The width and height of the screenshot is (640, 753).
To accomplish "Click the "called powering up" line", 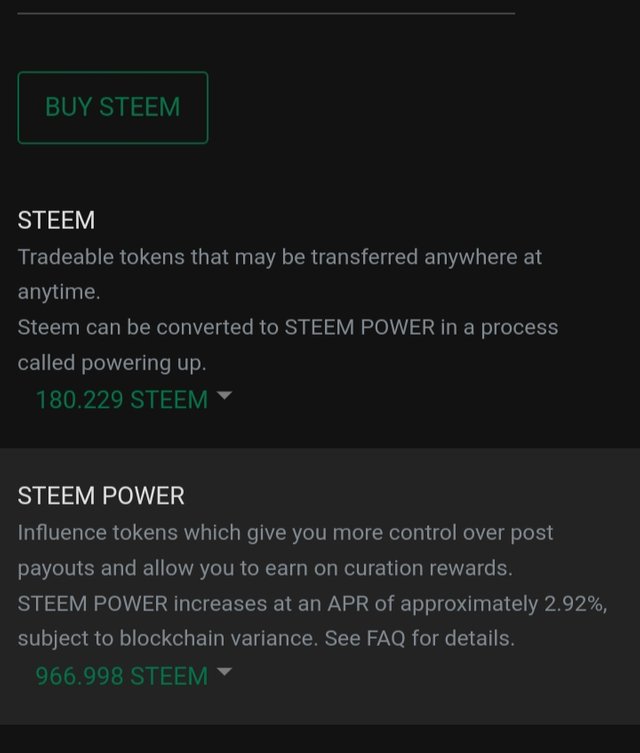I will (x=111, y=363).
